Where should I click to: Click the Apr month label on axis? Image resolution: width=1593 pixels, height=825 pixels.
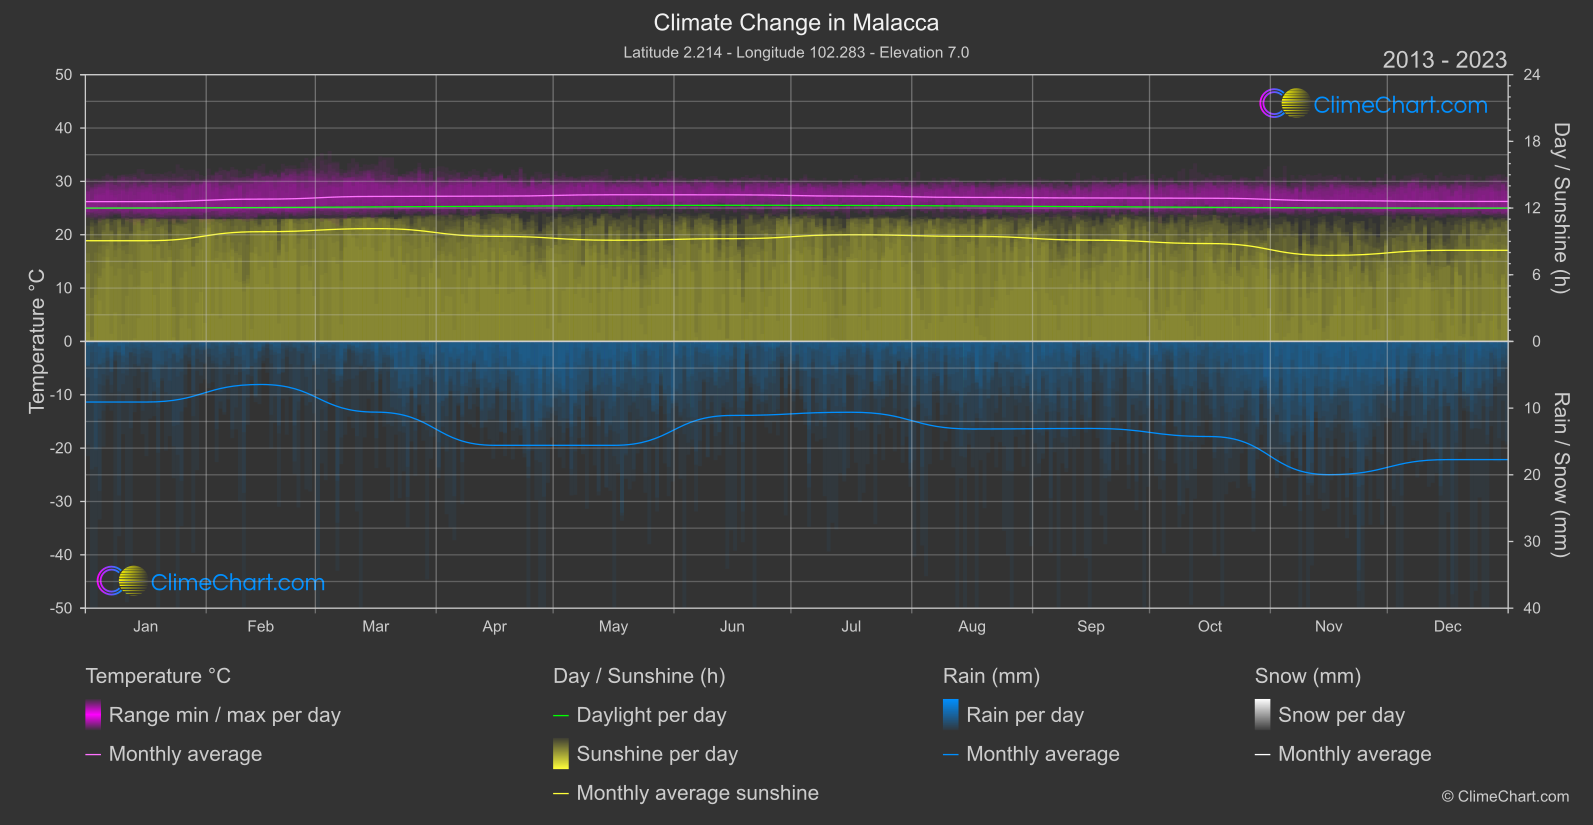point(495,626)
